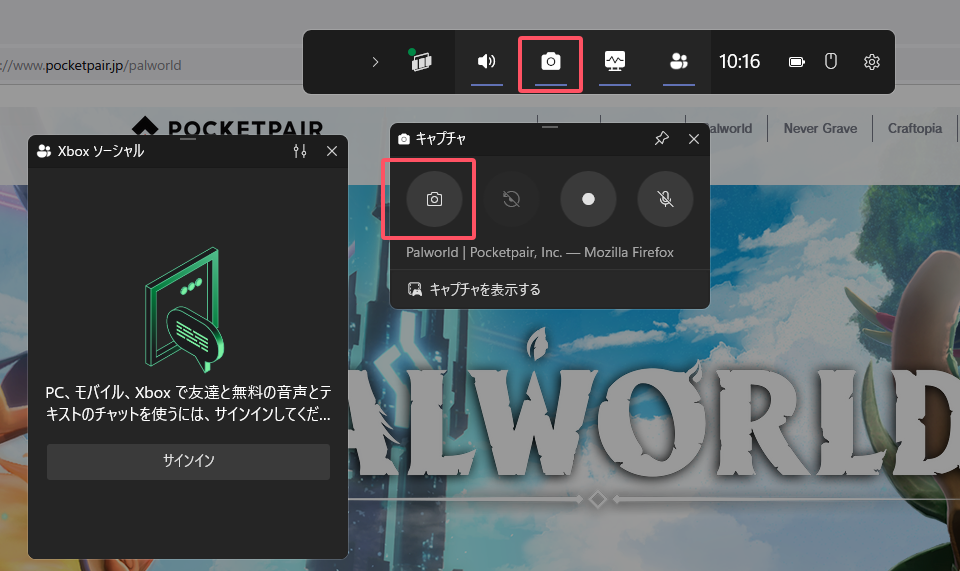The image size is (960, 571).
Task: Toggle mouse click-through icon in Game Bar
Action: click(831, 61)
